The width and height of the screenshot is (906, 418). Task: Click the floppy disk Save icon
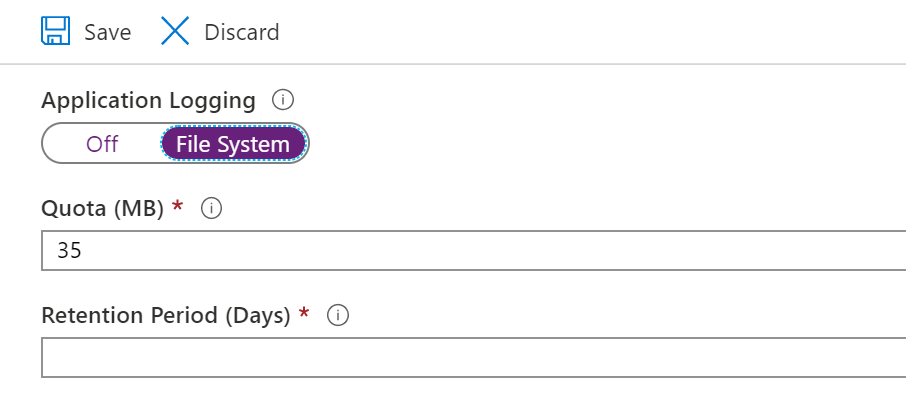55,31
